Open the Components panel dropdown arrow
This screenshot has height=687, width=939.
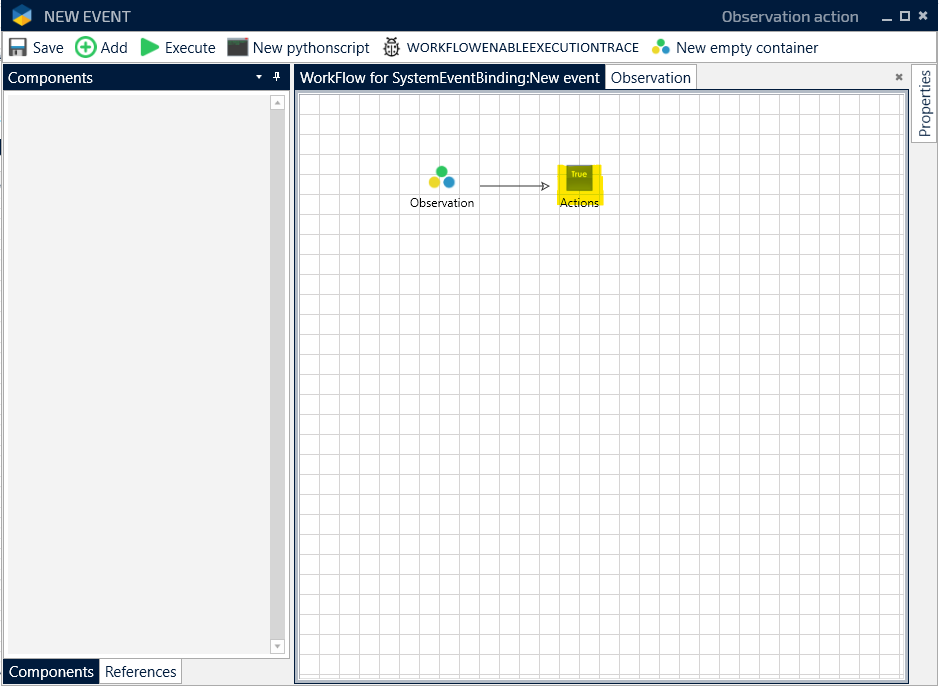click(x=259, y=77)
